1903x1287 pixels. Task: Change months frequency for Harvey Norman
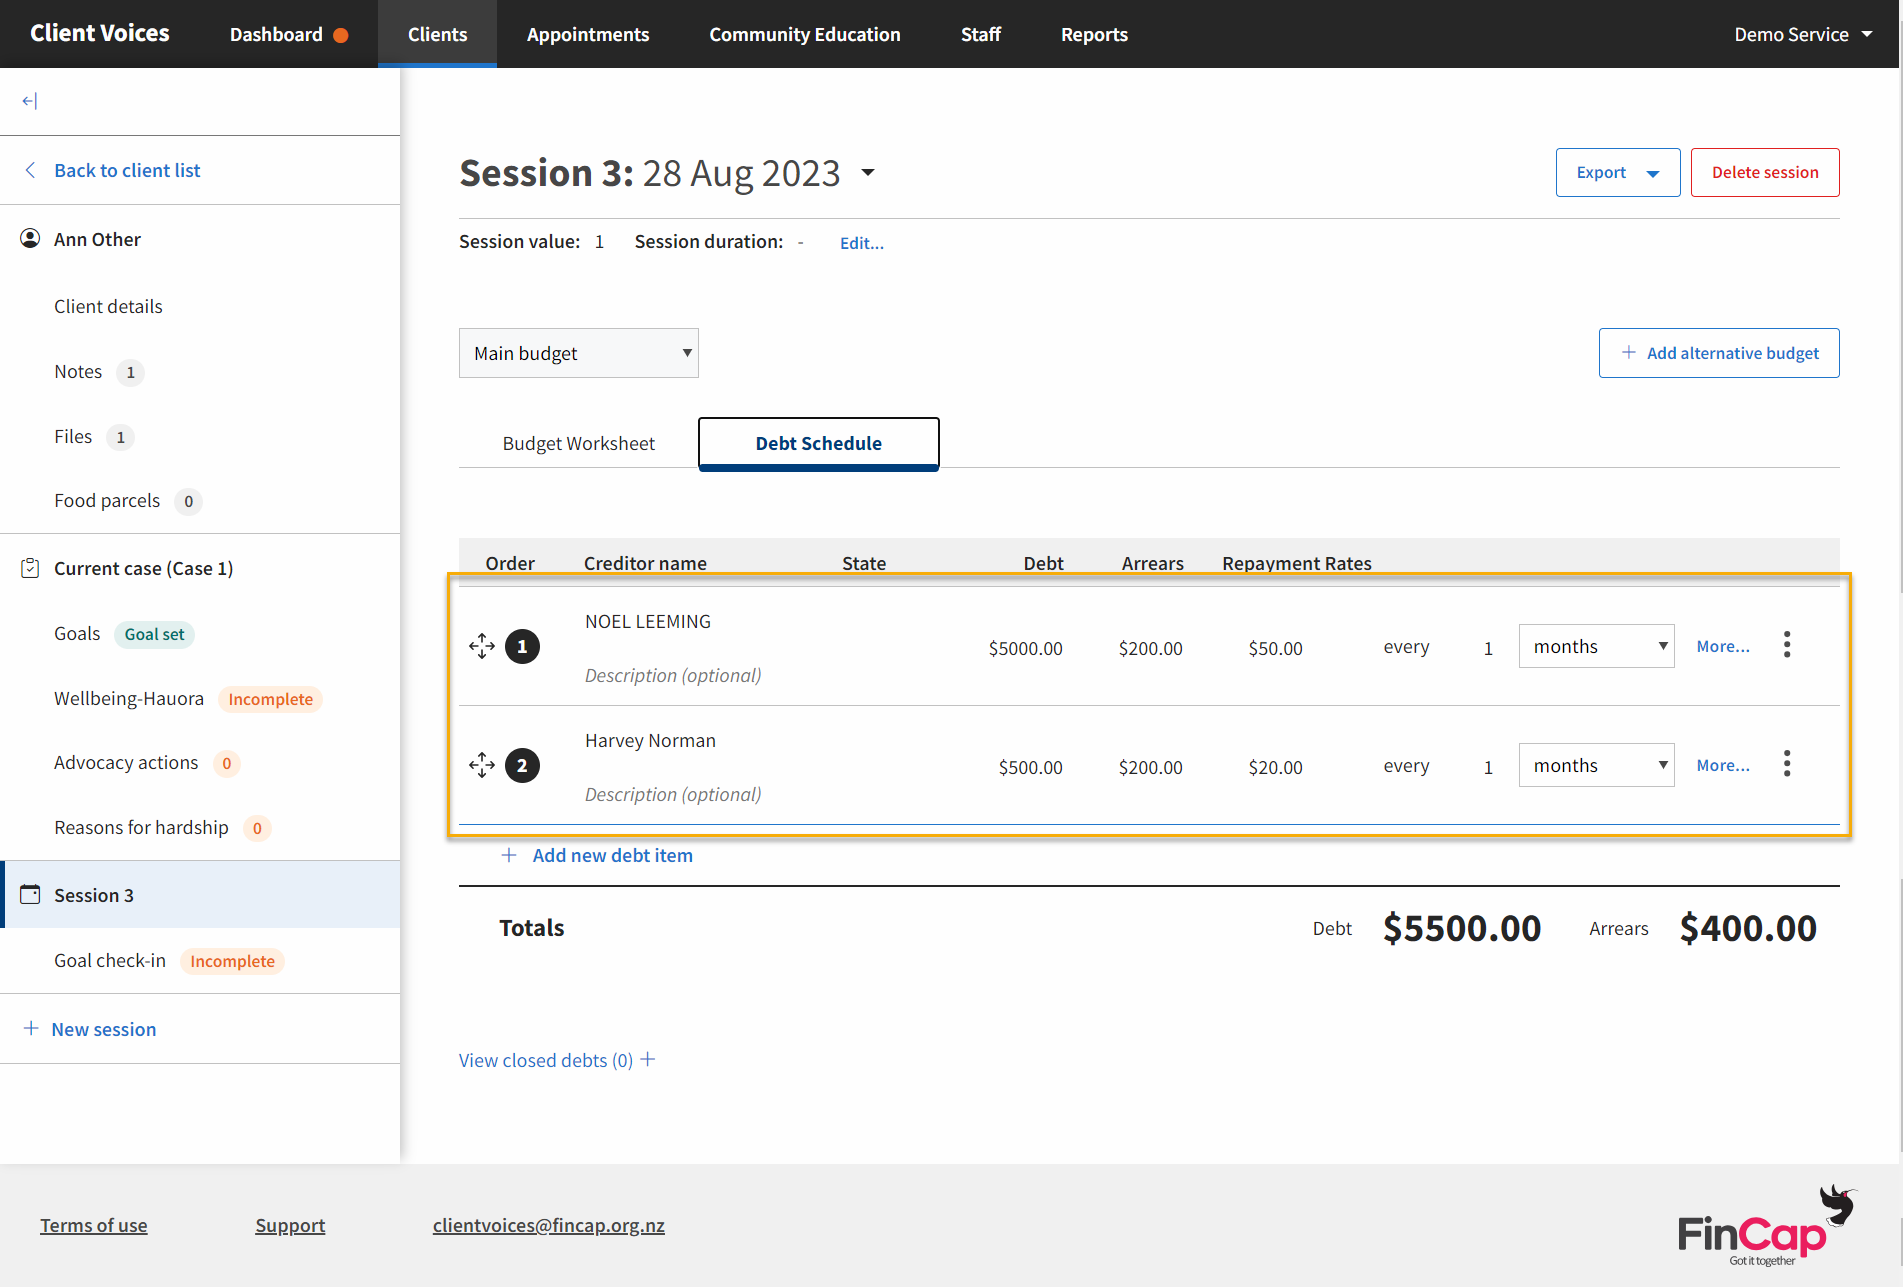tap(1596, 765)
